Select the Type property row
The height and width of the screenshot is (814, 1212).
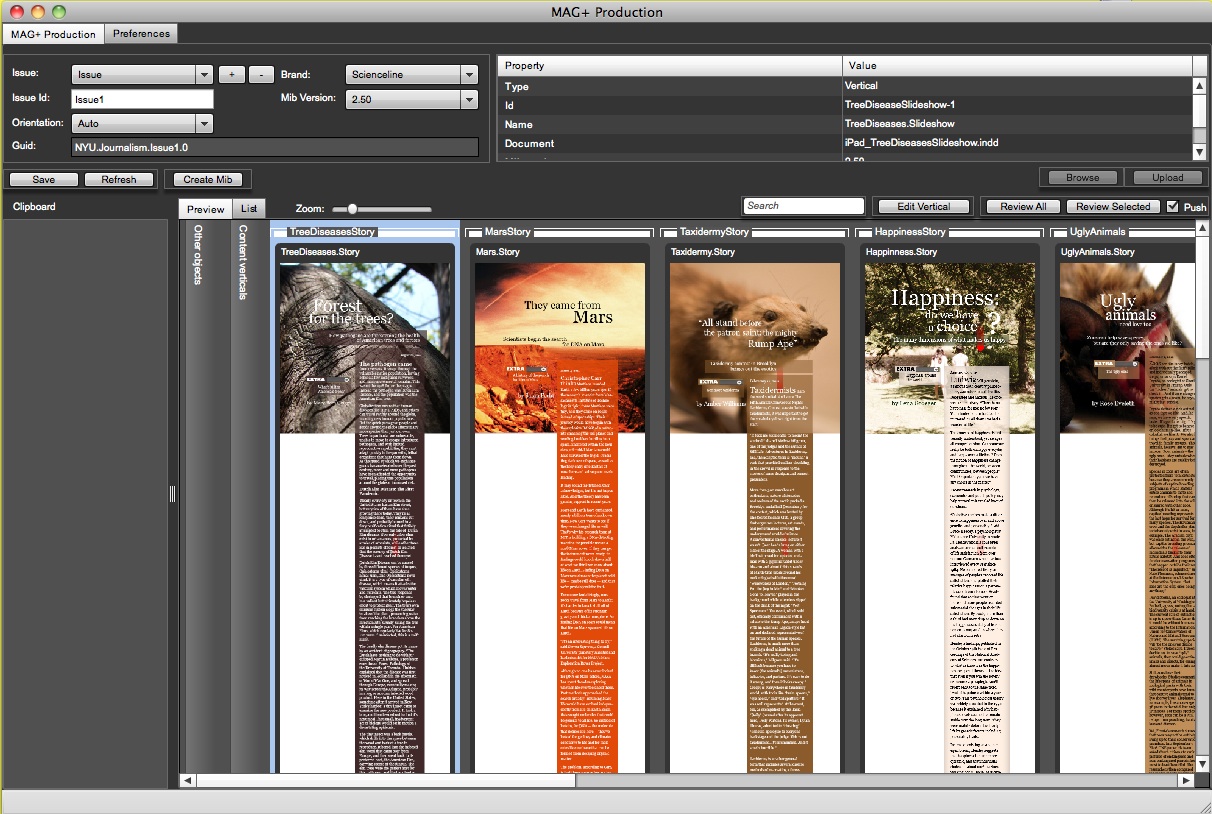(845, 86)
